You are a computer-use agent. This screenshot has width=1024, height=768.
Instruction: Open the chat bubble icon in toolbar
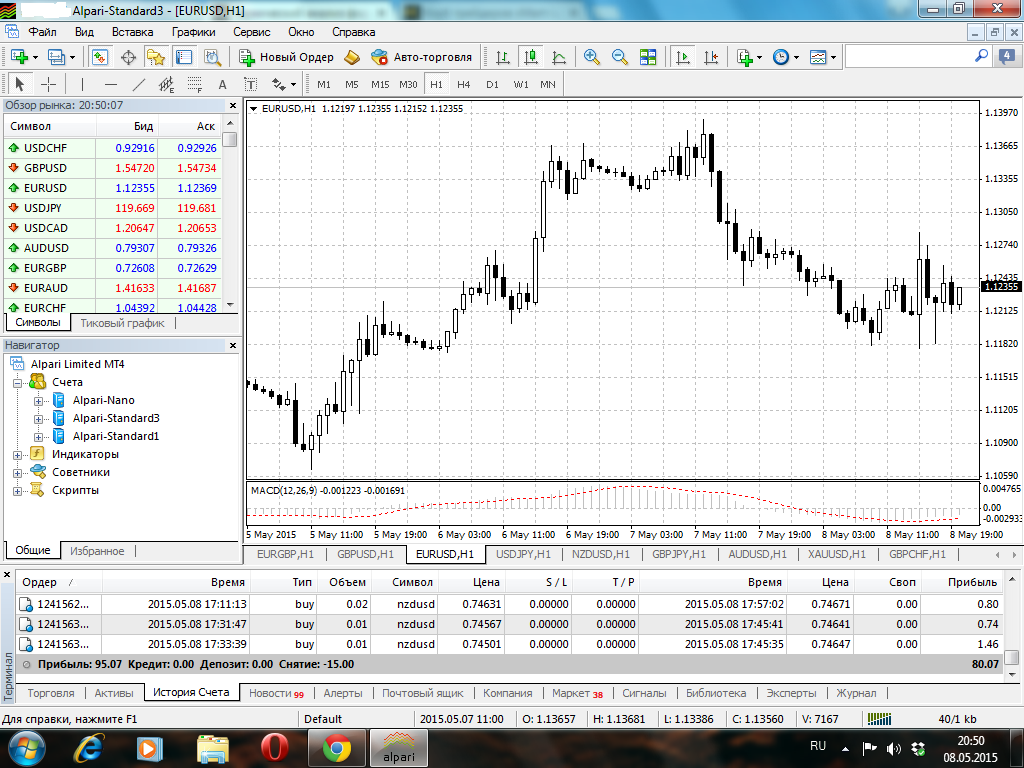click(x=1006, y=57)
